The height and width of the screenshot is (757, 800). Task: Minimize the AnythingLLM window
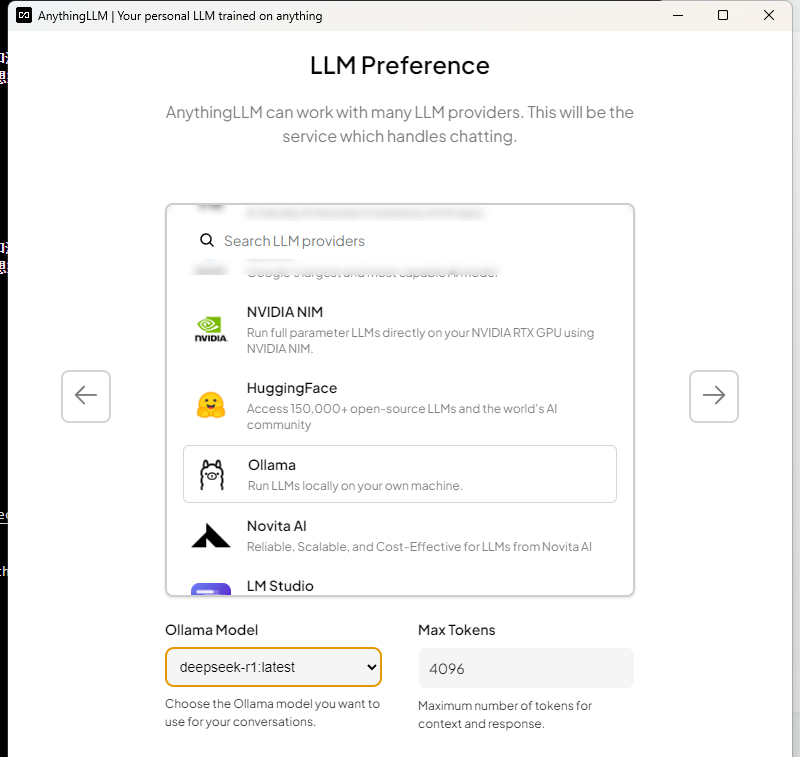[x=678, y=15]
